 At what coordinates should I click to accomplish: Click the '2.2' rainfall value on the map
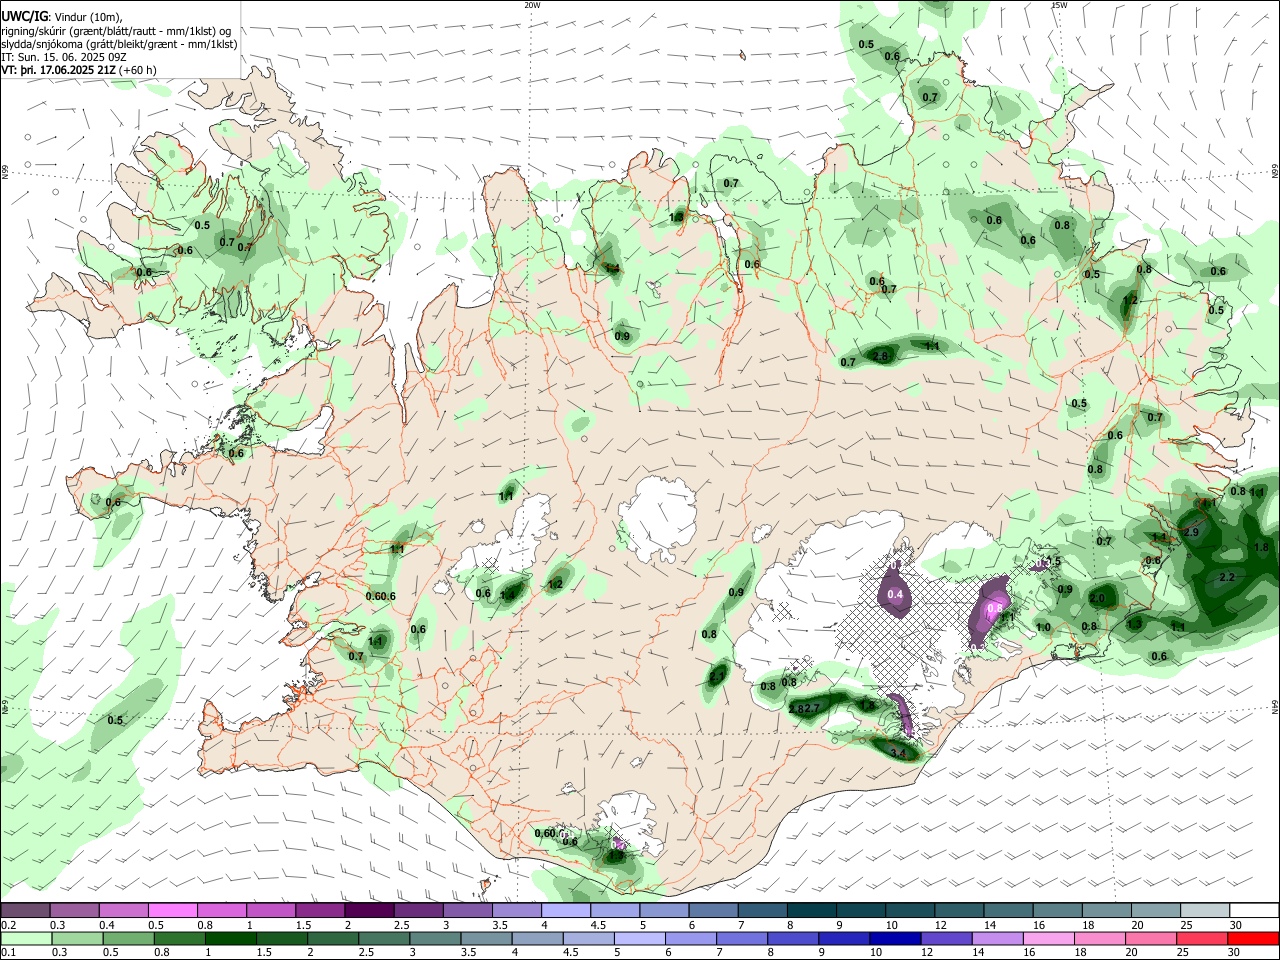pos(1228,578)
